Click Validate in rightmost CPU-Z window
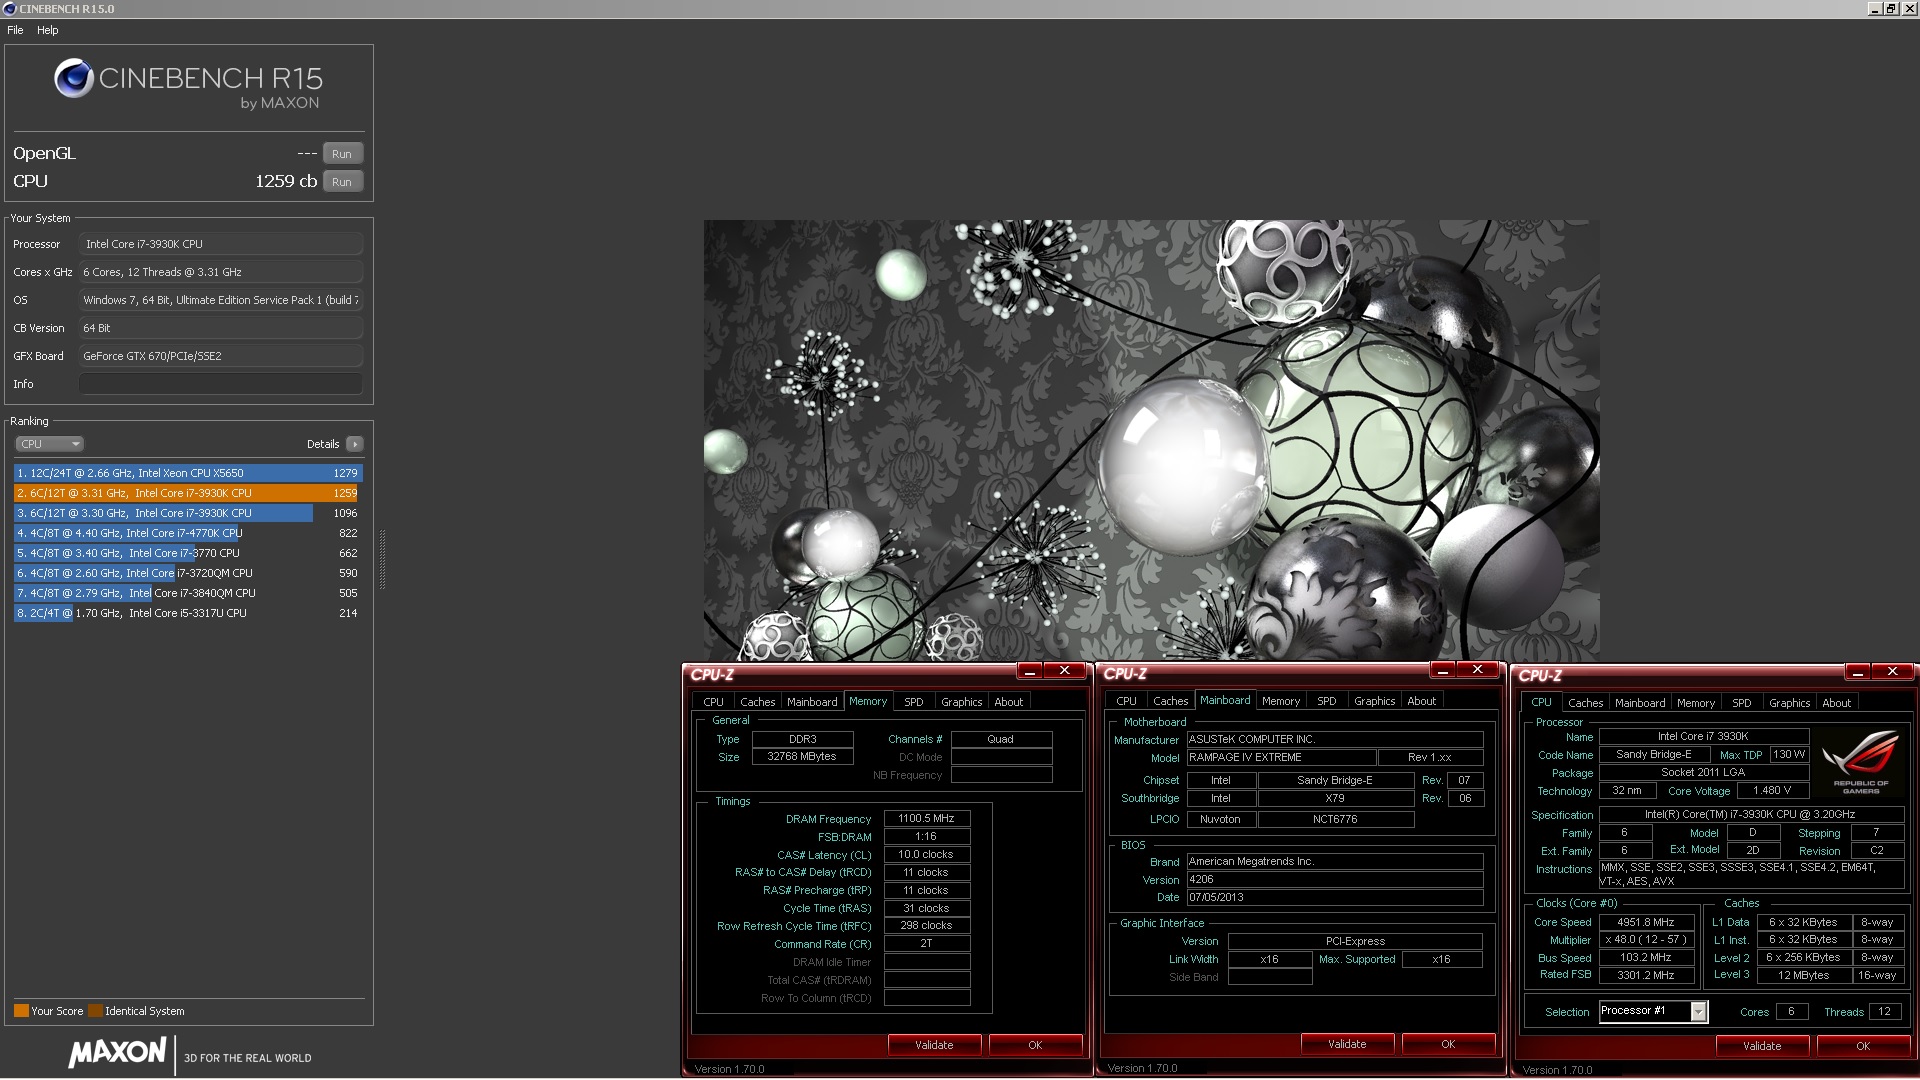The width and height of the screenshot is (1920, 1080). [x=1762, y=1046]
